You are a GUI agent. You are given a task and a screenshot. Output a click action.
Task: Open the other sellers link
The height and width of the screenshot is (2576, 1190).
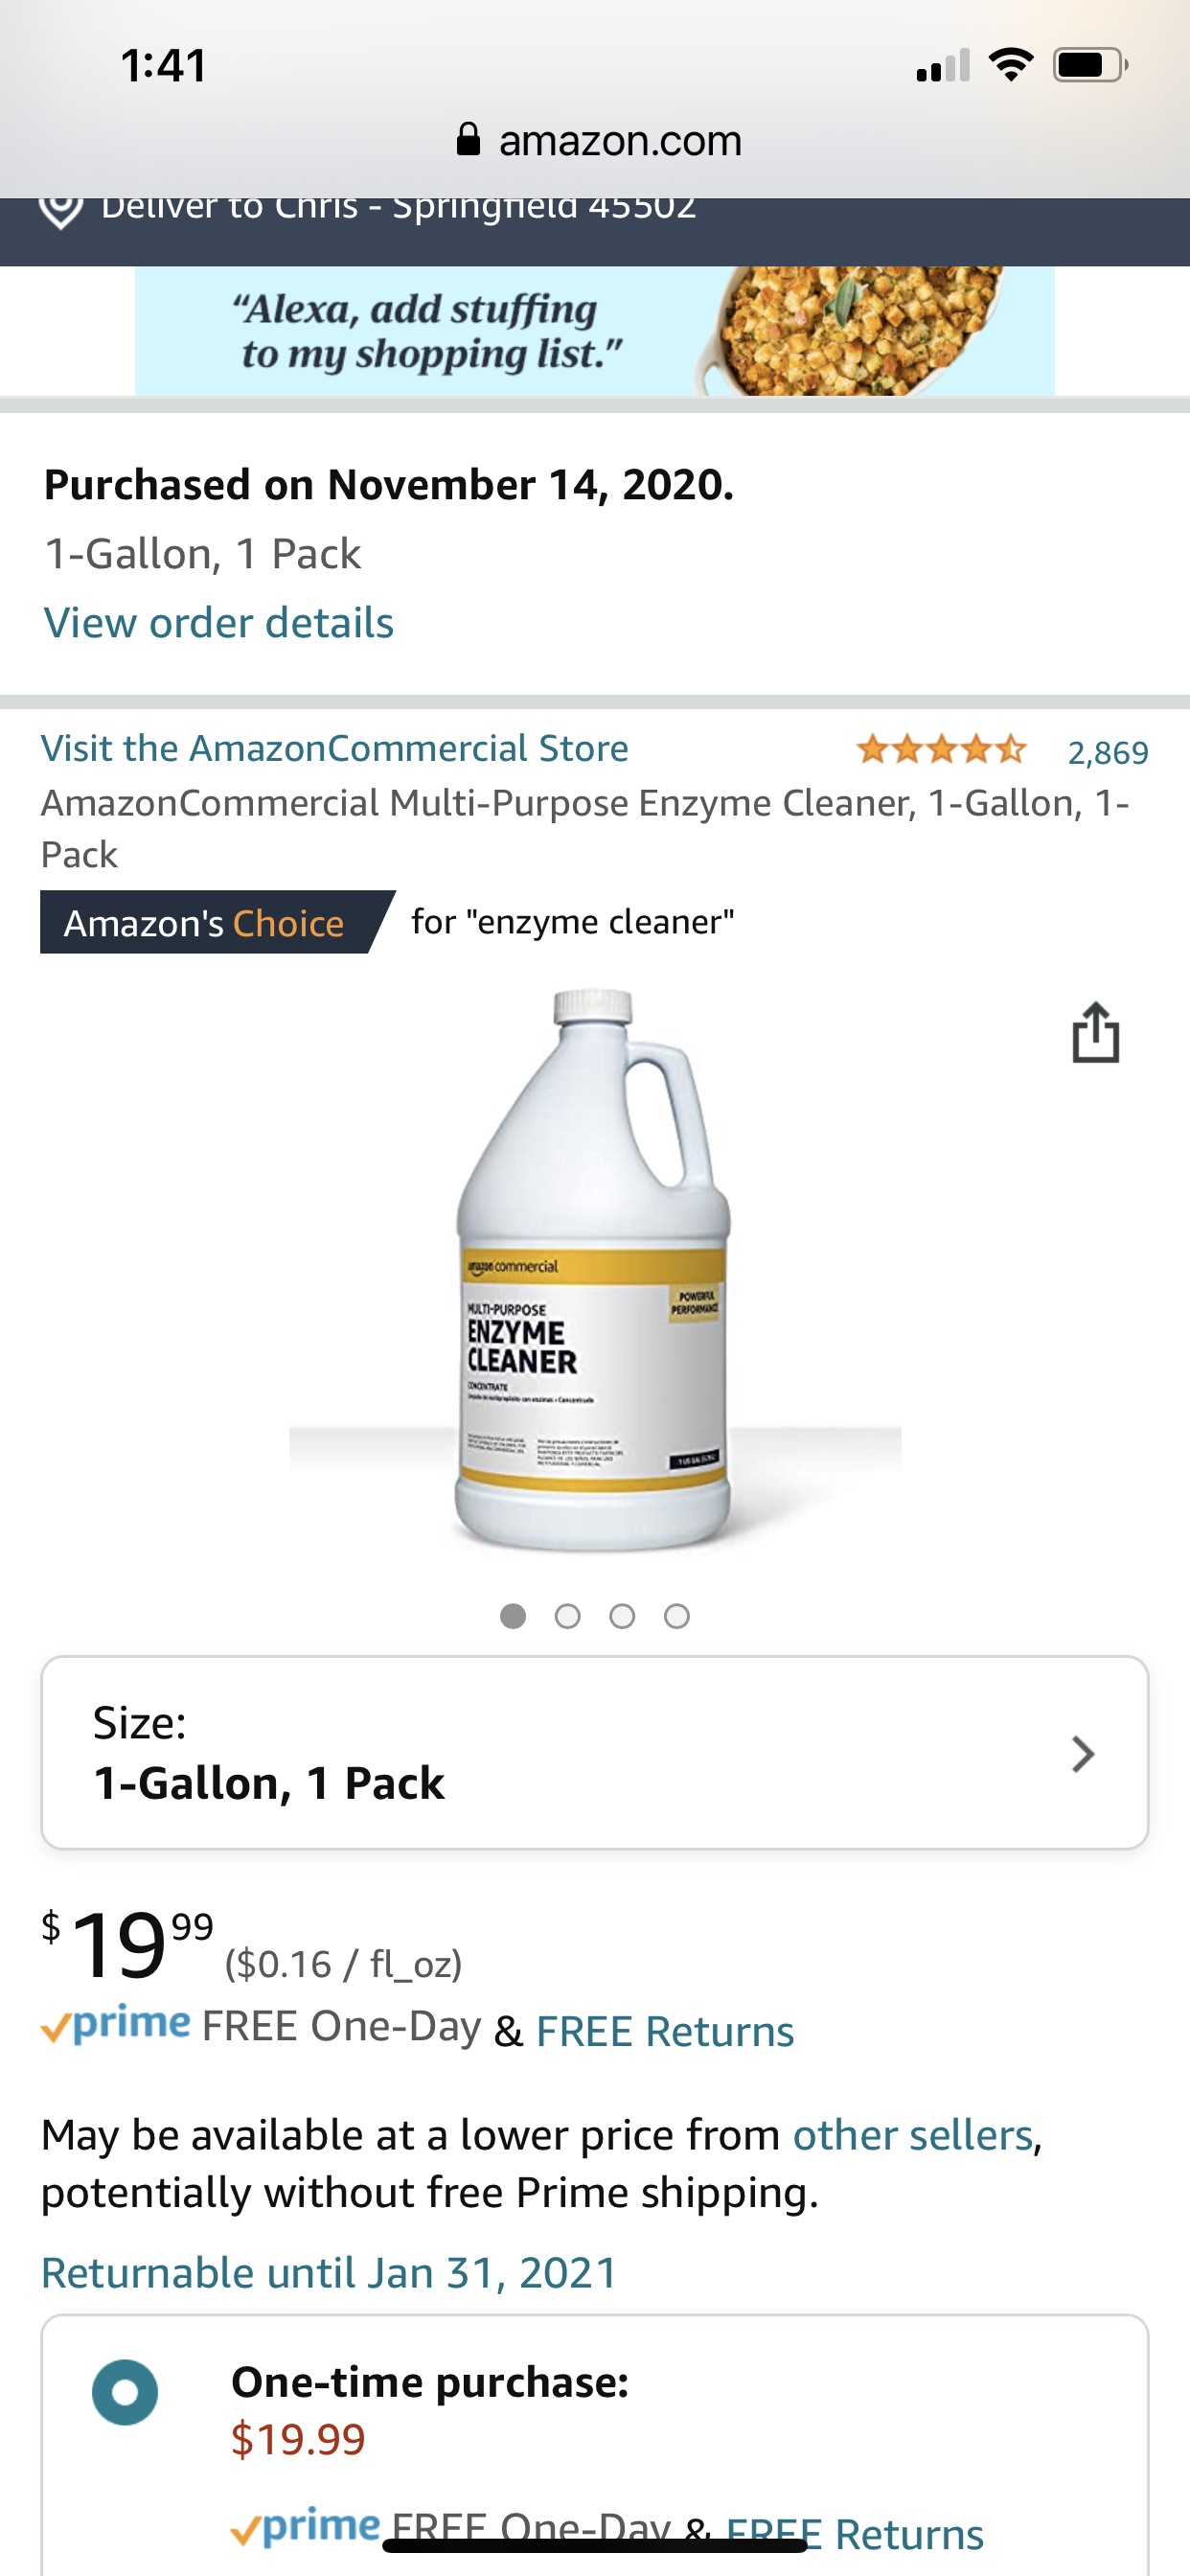click(913, 2135)
